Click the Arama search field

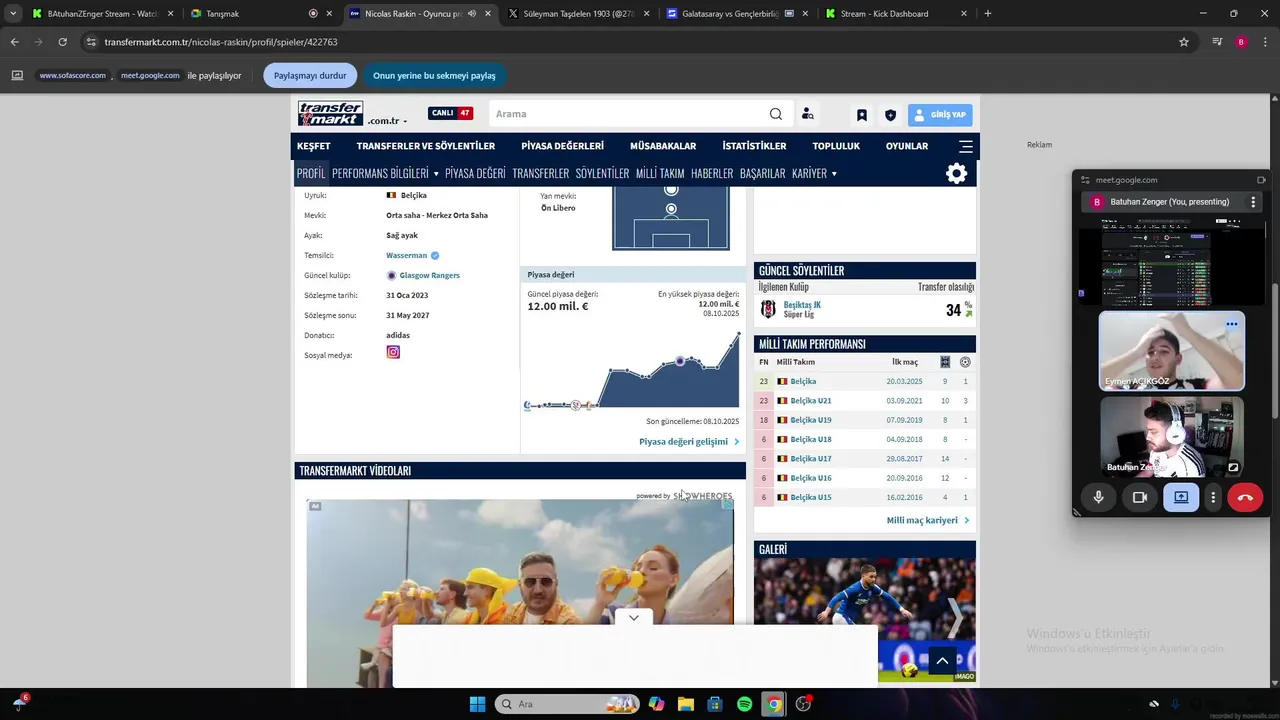tap(628, 114)
